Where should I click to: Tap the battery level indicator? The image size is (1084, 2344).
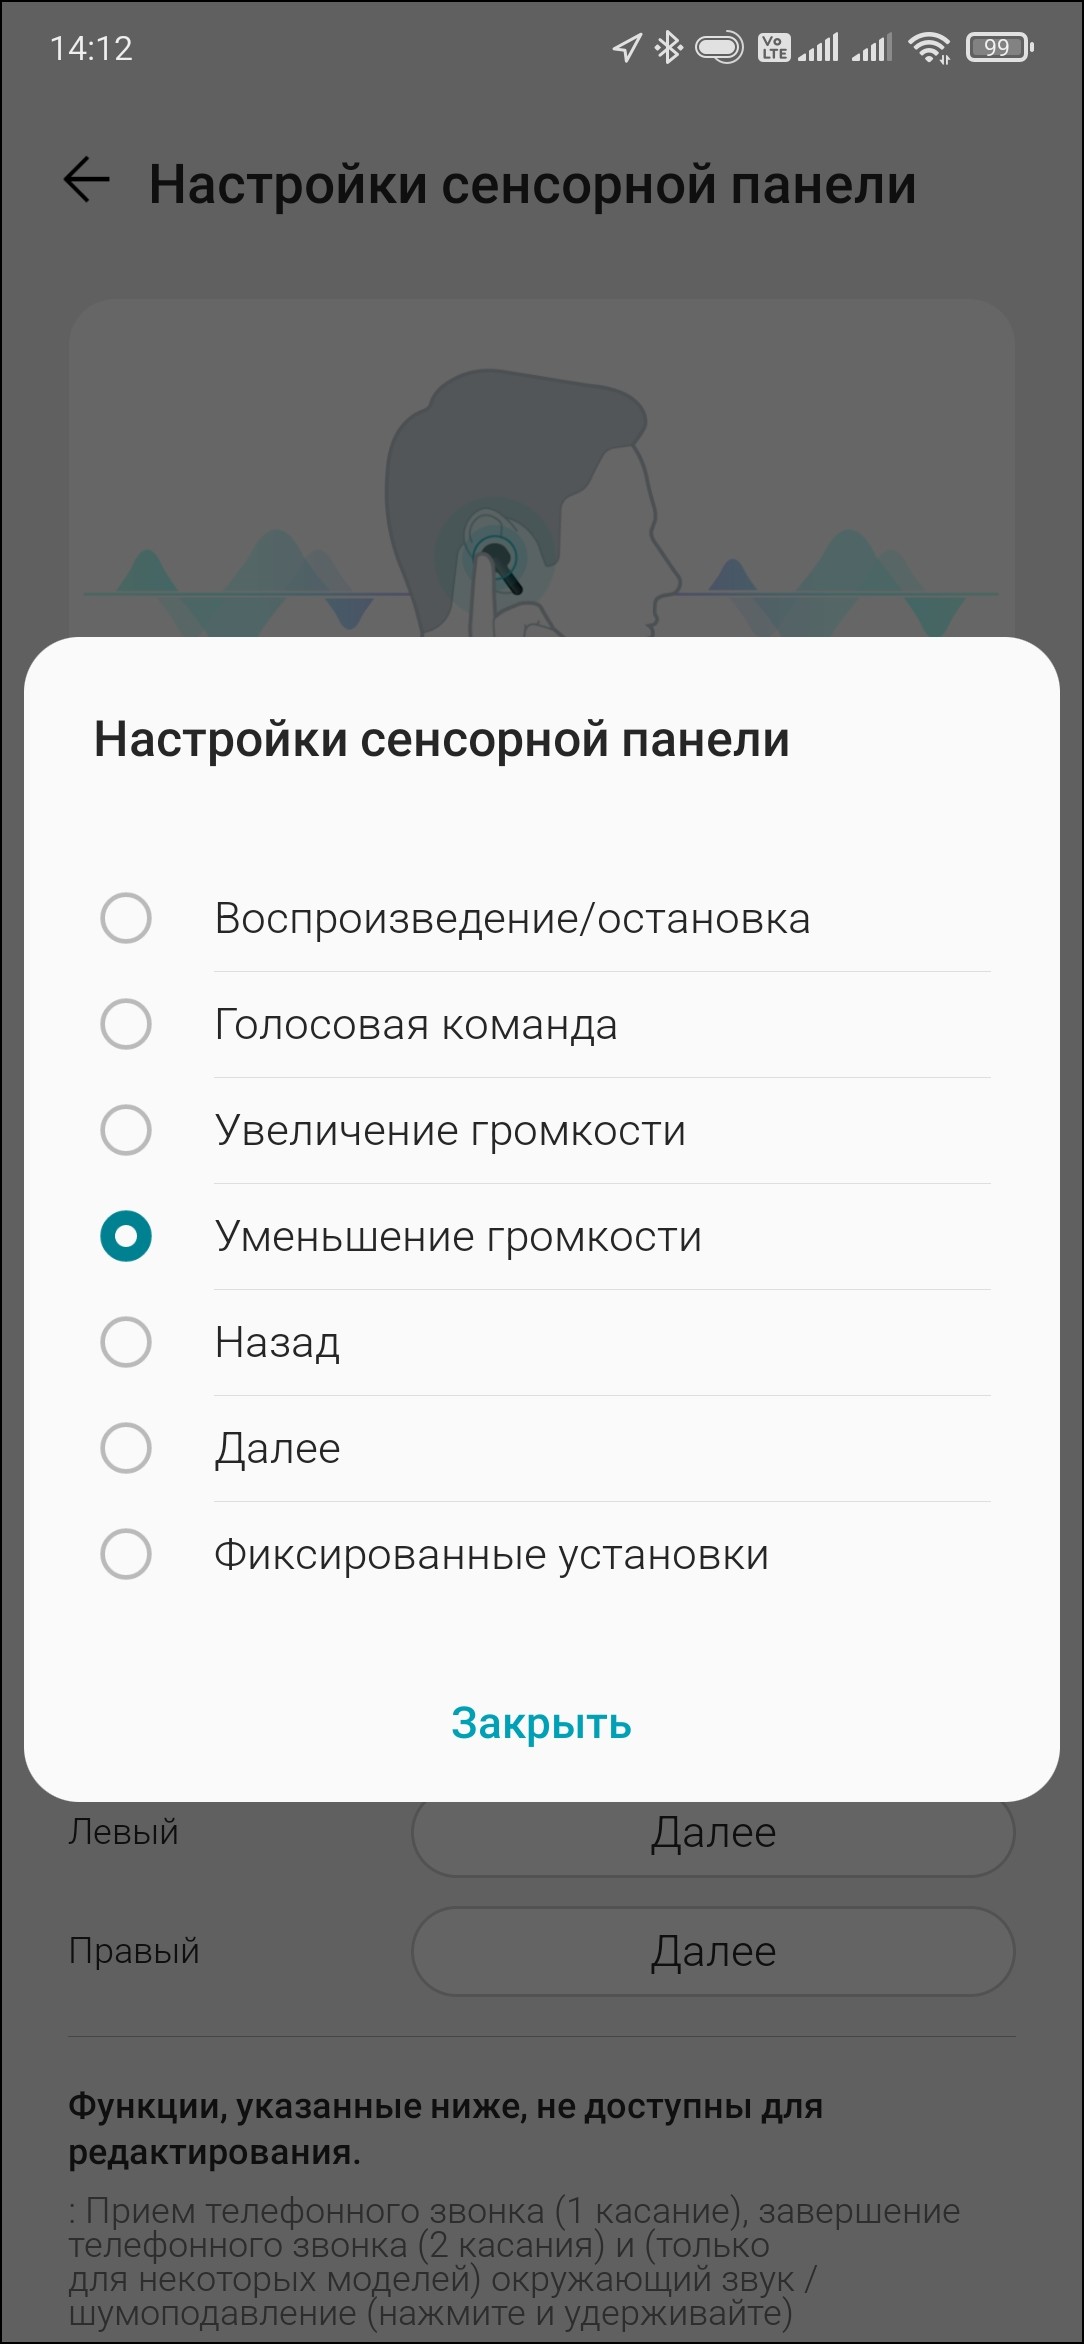pos(999,47)
